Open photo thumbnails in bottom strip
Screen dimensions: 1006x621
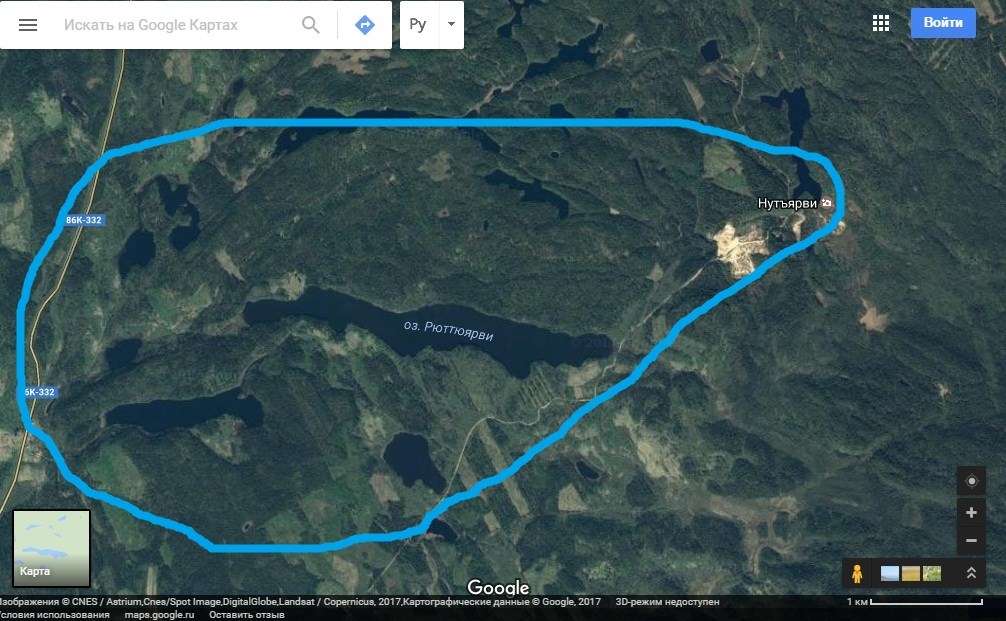tap(911, 573)
